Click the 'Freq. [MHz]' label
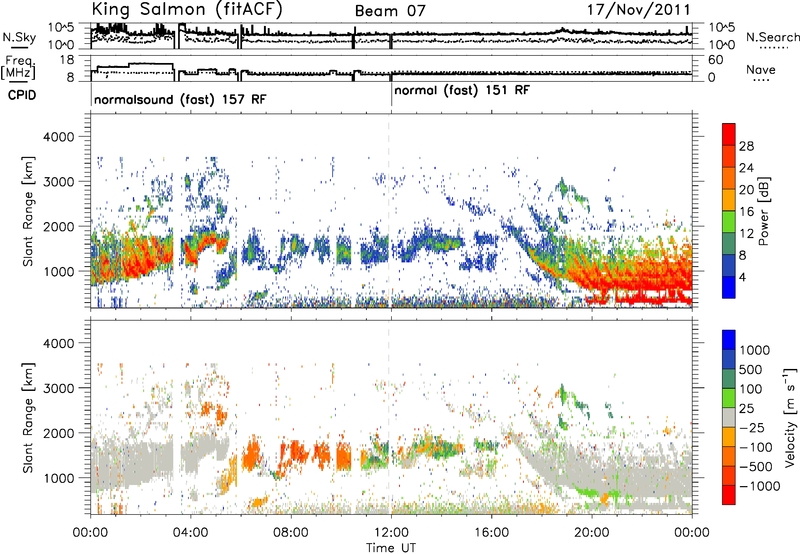Image resolution: width=800 pixels, height=554 pixels. (x=18, y=67)
